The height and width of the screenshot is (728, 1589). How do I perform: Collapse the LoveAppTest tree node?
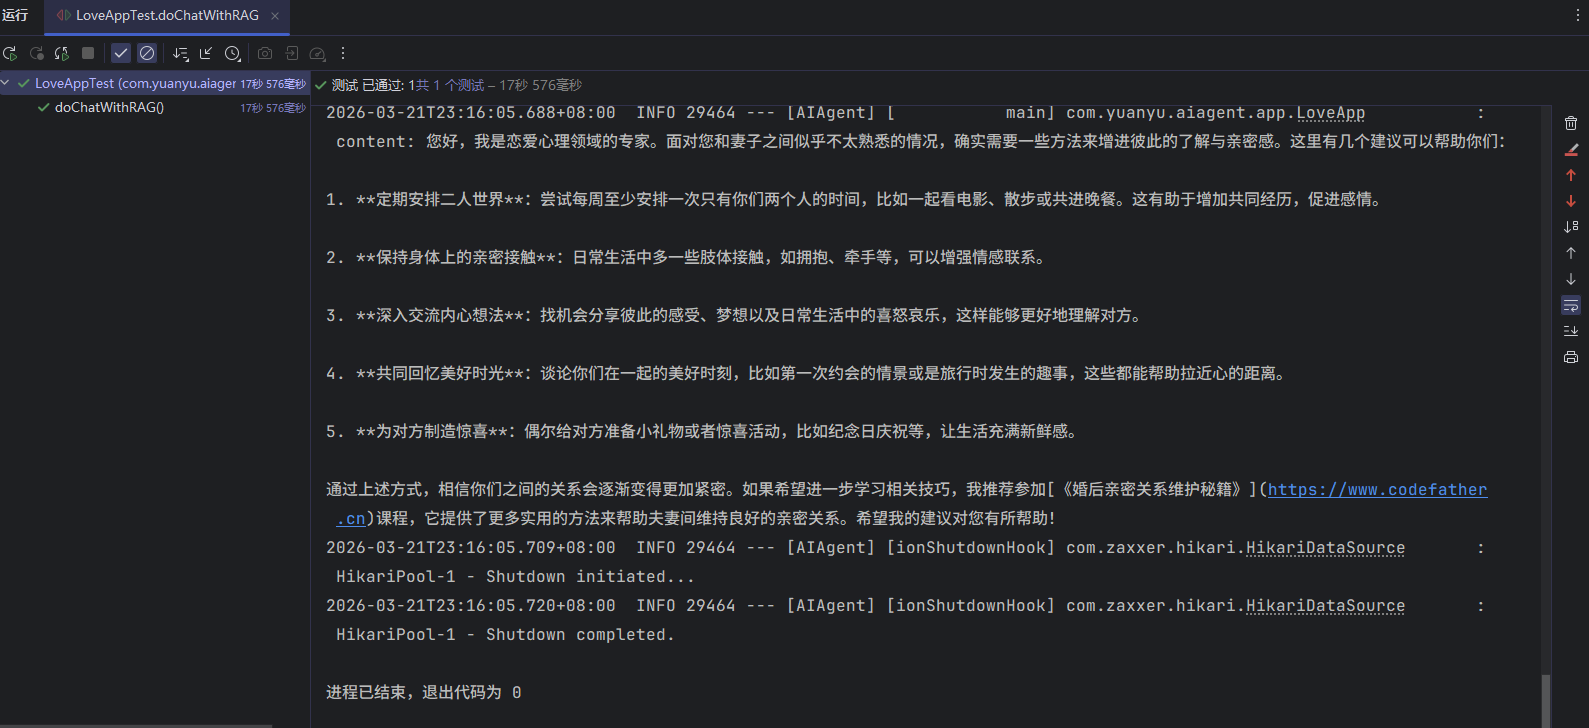(x=6, y=83)
